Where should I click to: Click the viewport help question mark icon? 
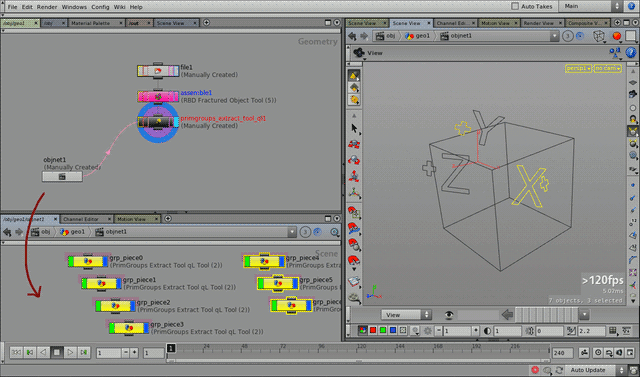pyautogui.click(x=631, y=52)
